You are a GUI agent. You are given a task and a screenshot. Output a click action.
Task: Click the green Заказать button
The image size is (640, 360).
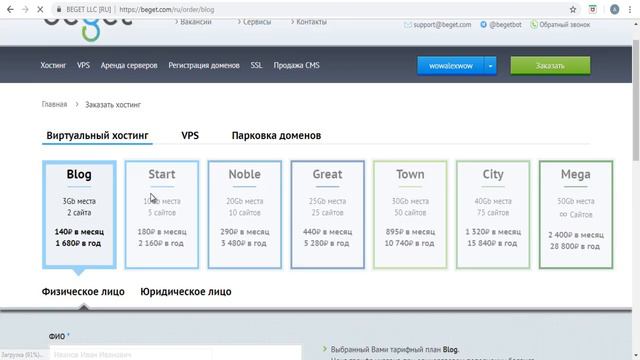pos(550,66)
